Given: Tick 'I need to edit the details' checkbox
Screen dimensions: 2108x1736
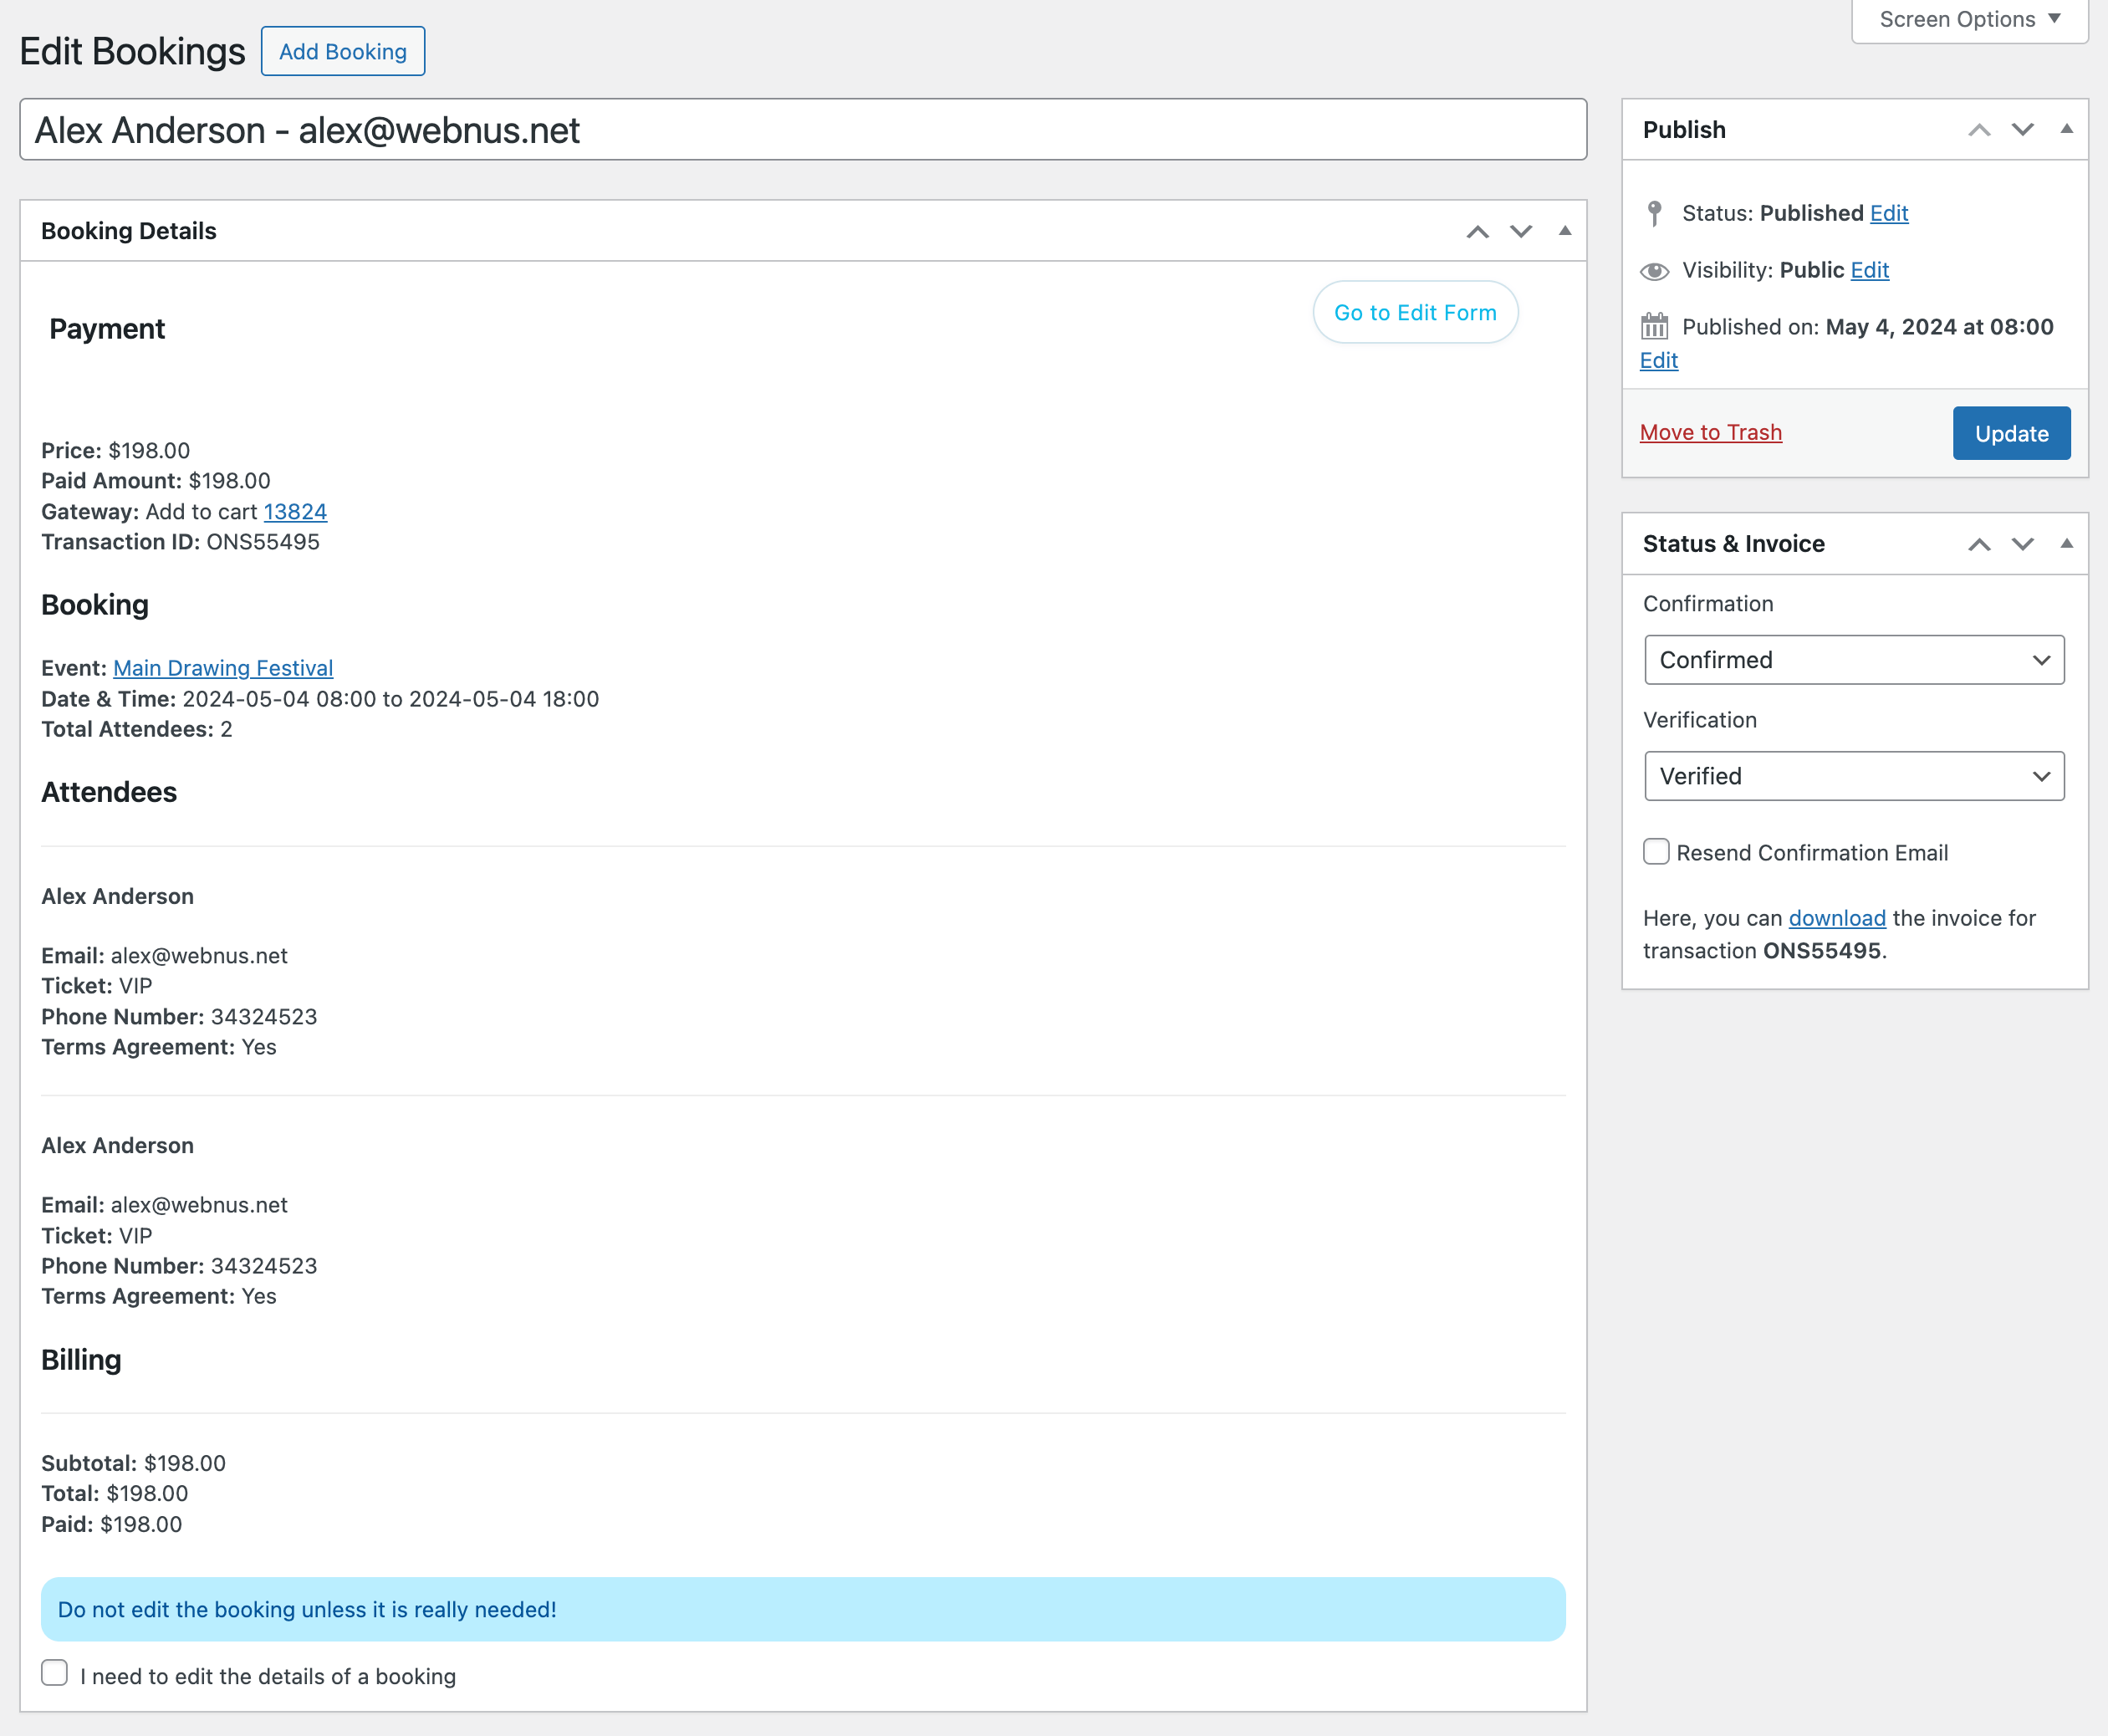Looking at the screenshot, I should [55, 1673].
